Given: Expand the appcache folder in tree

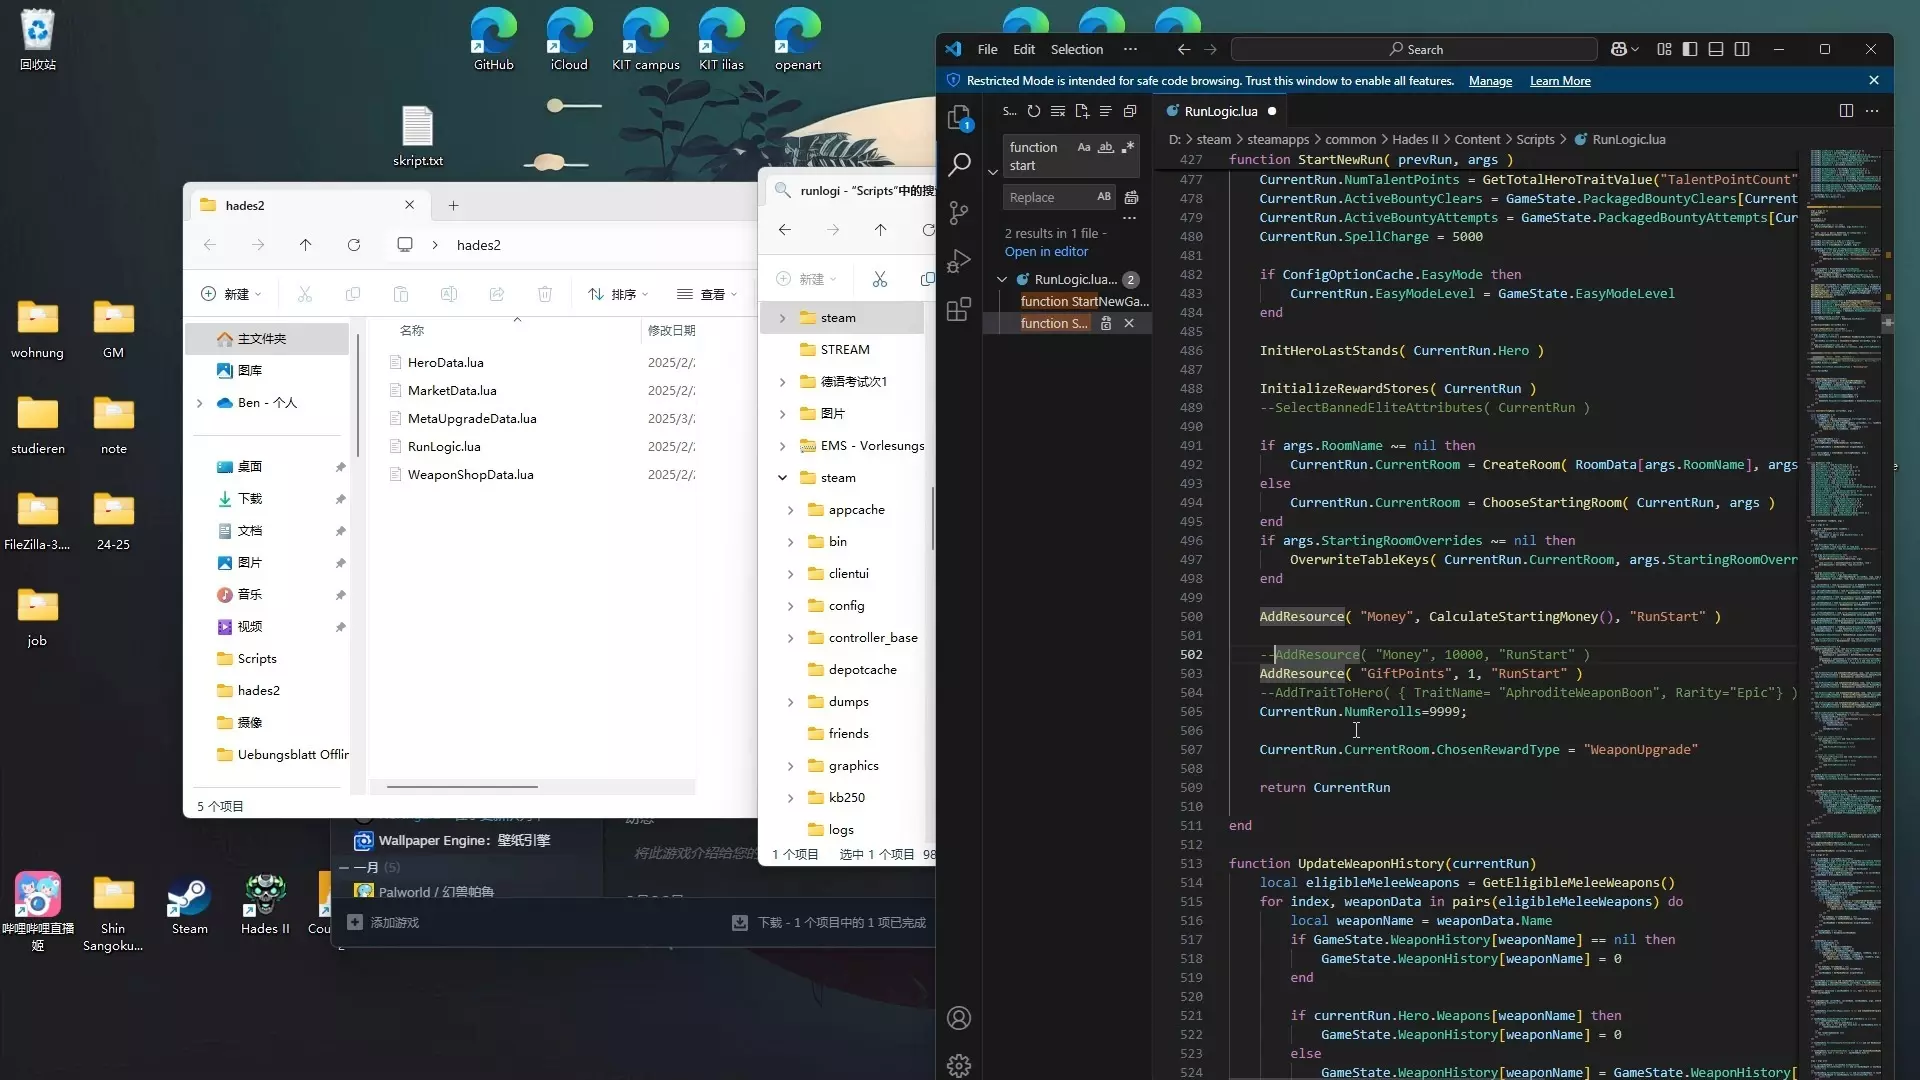Looking at the screenshot, I should pos(790,510).
